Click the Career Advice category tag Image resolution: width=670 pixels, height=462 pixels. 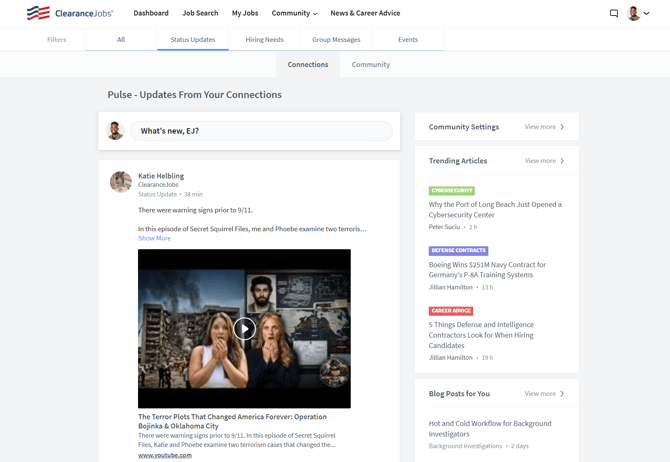tap(451, 311)
